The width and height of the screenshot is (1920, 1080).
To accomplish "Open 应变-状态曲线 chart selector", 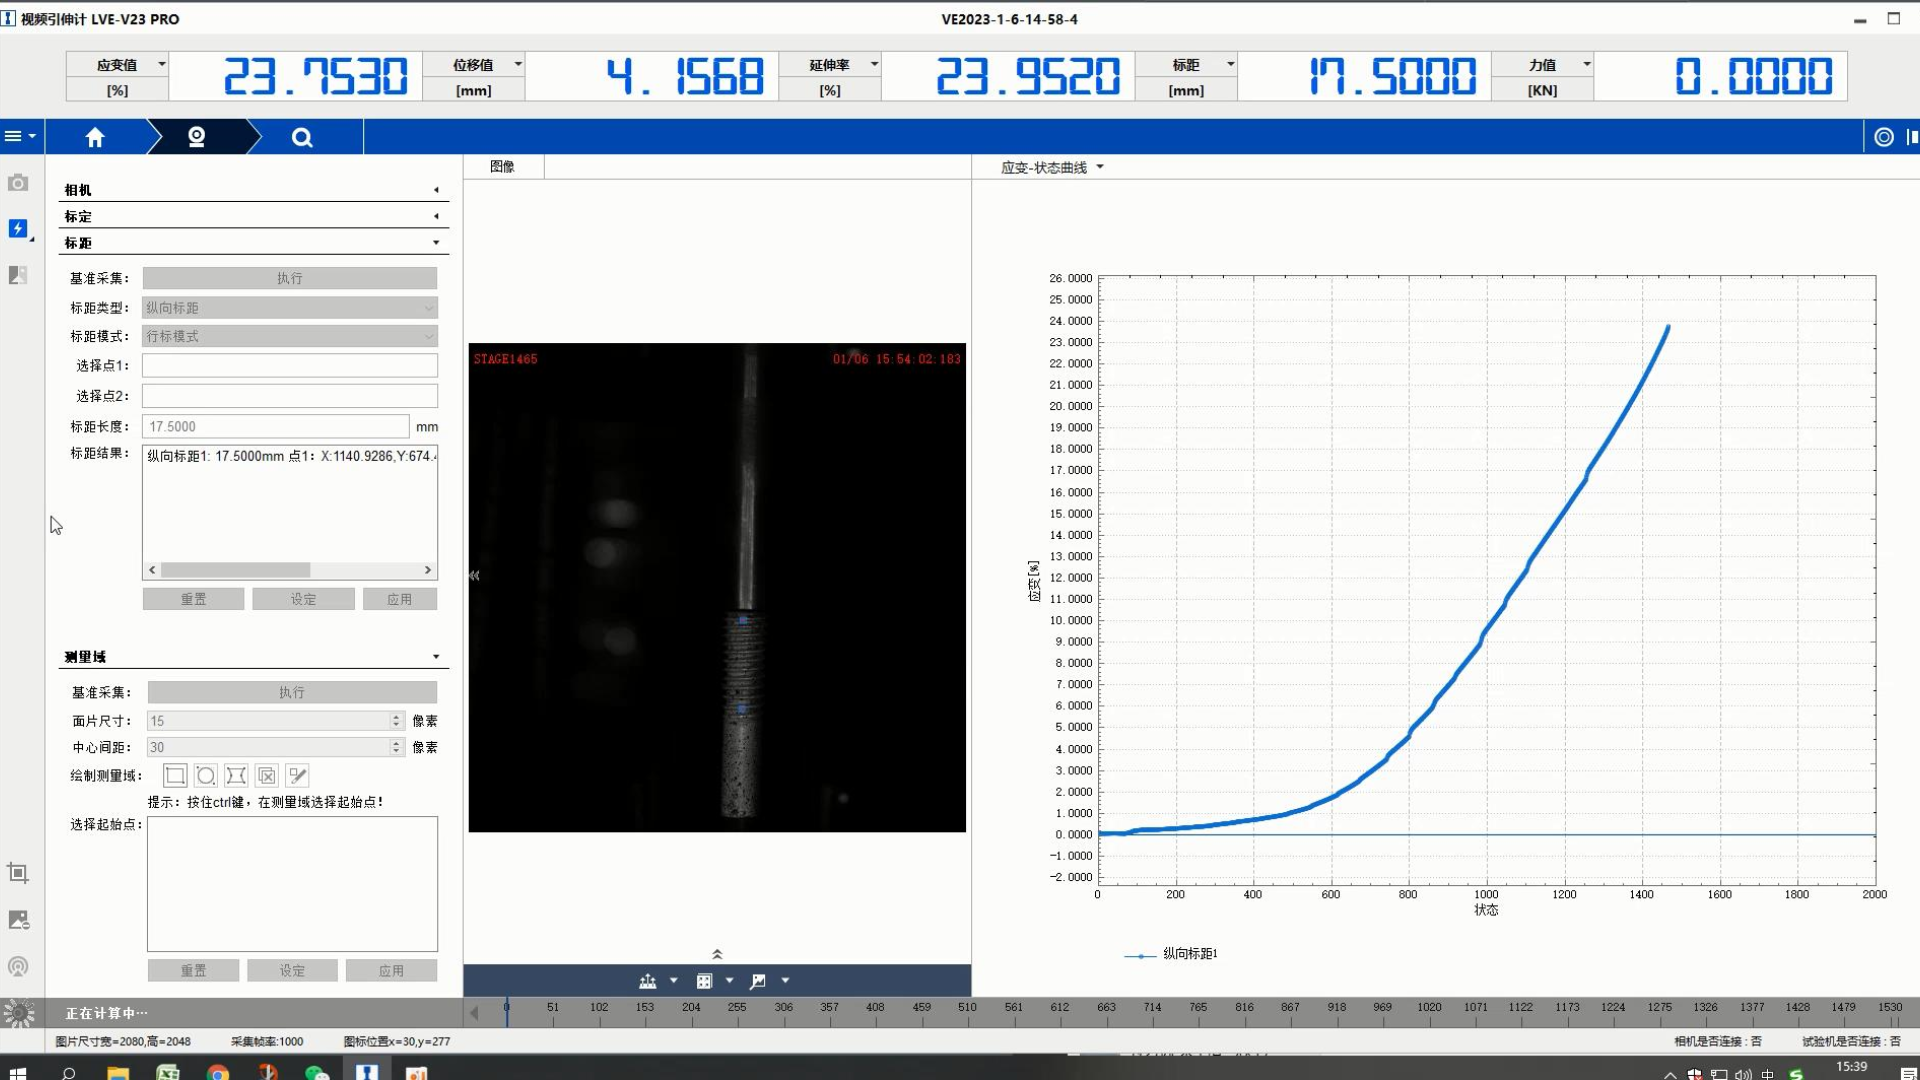I will (1052, 167).
